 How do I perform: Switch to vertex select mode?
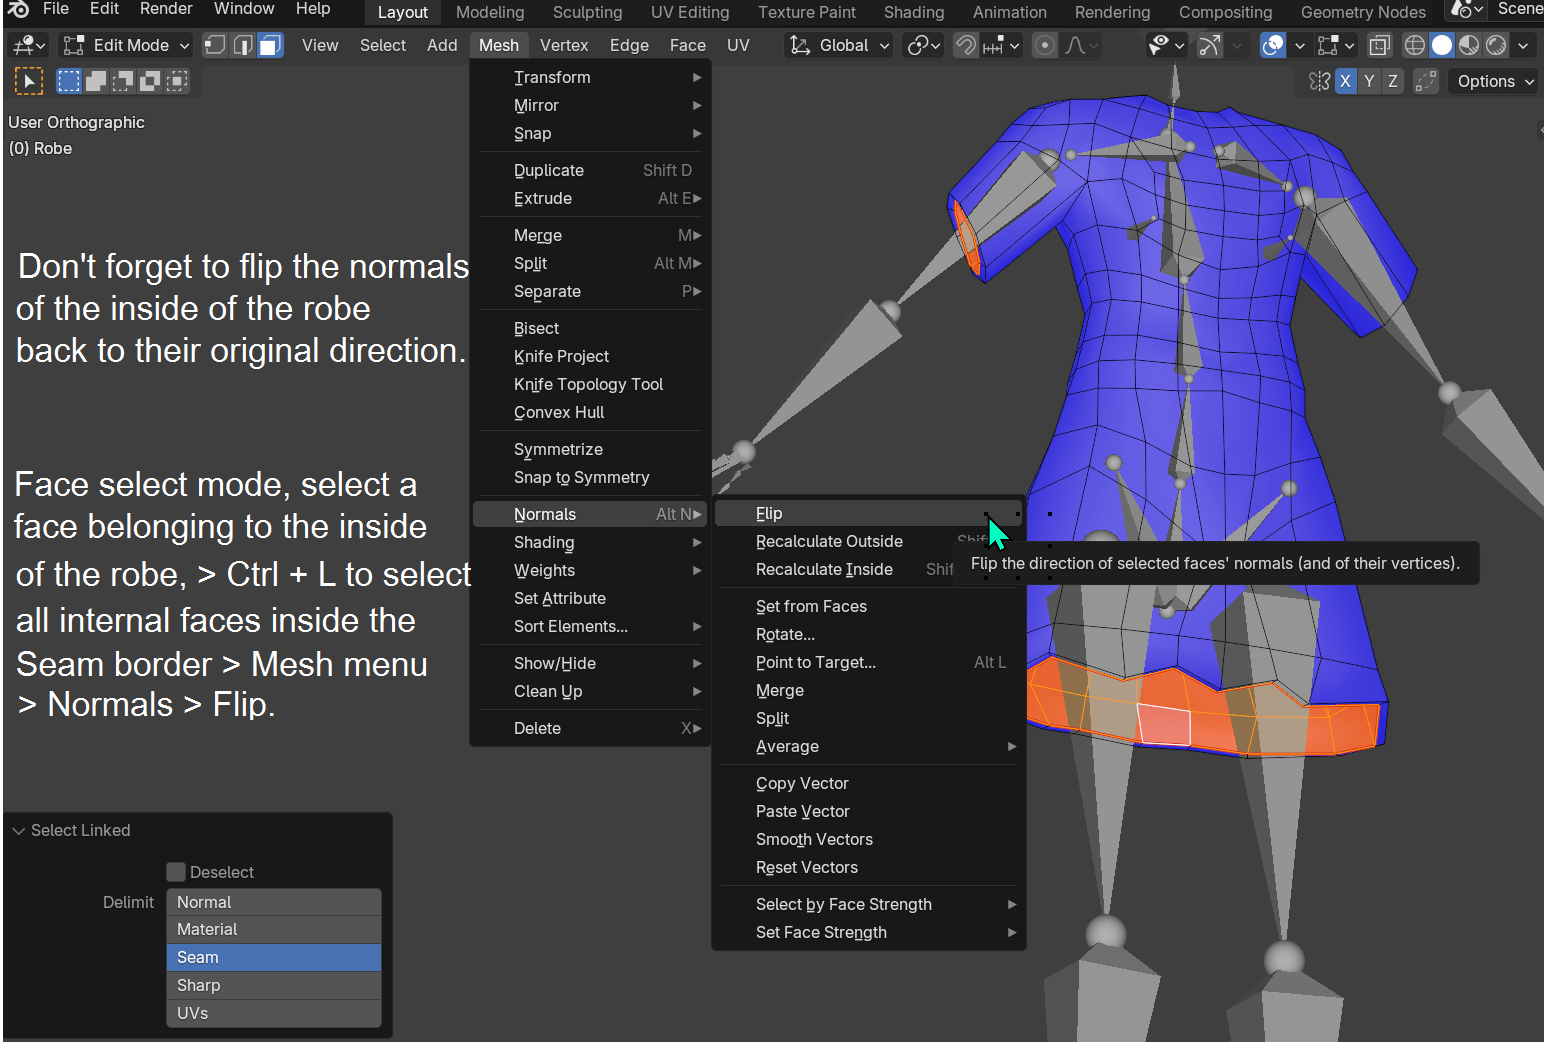(215, 45)
